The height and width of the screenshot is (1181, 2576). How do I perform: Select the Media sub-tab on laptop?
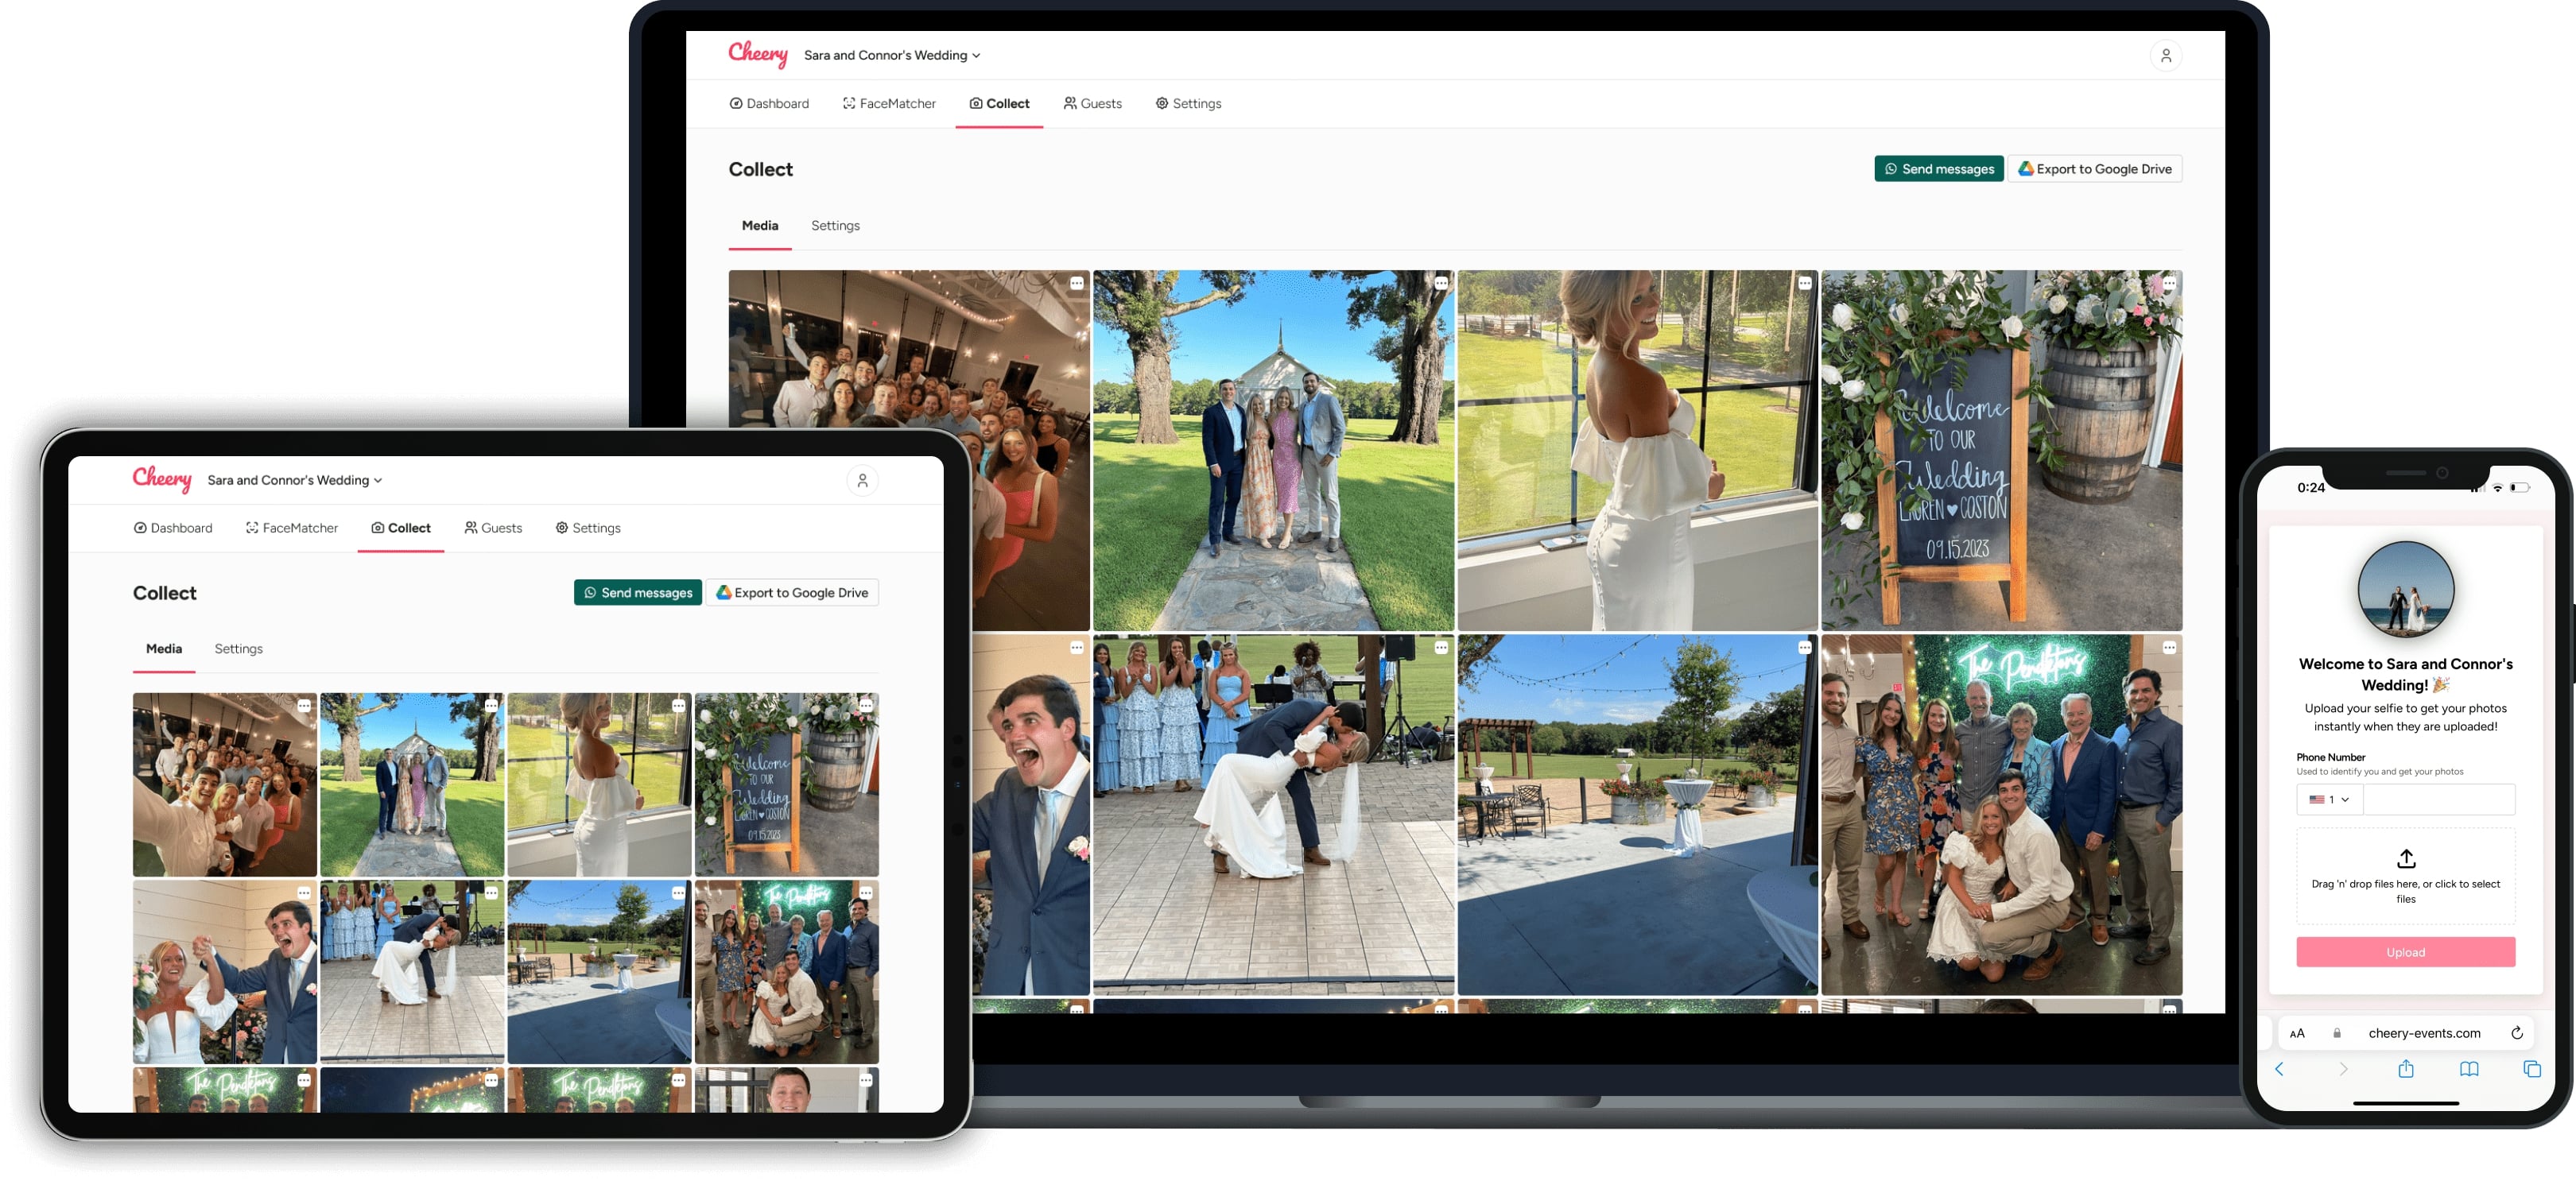point(759,226)
